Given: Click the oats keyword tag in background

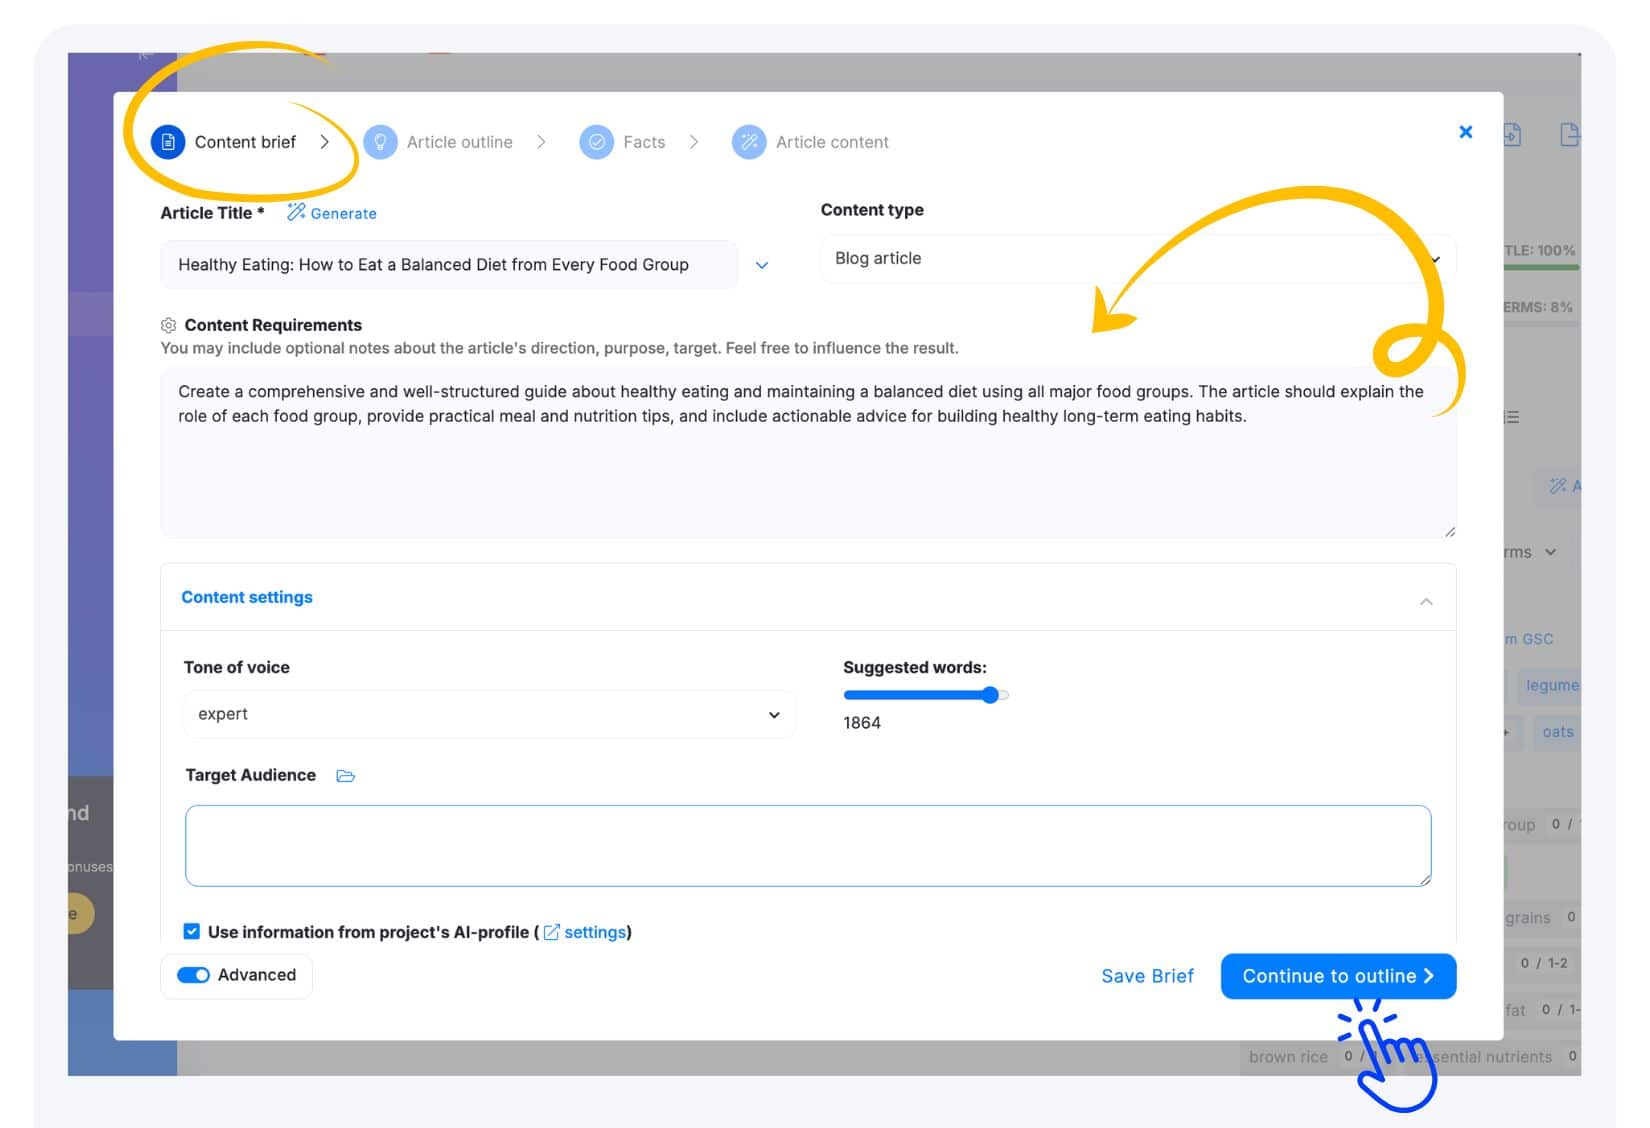Looking at the screenshot, I should click(x=1557, y=732).
